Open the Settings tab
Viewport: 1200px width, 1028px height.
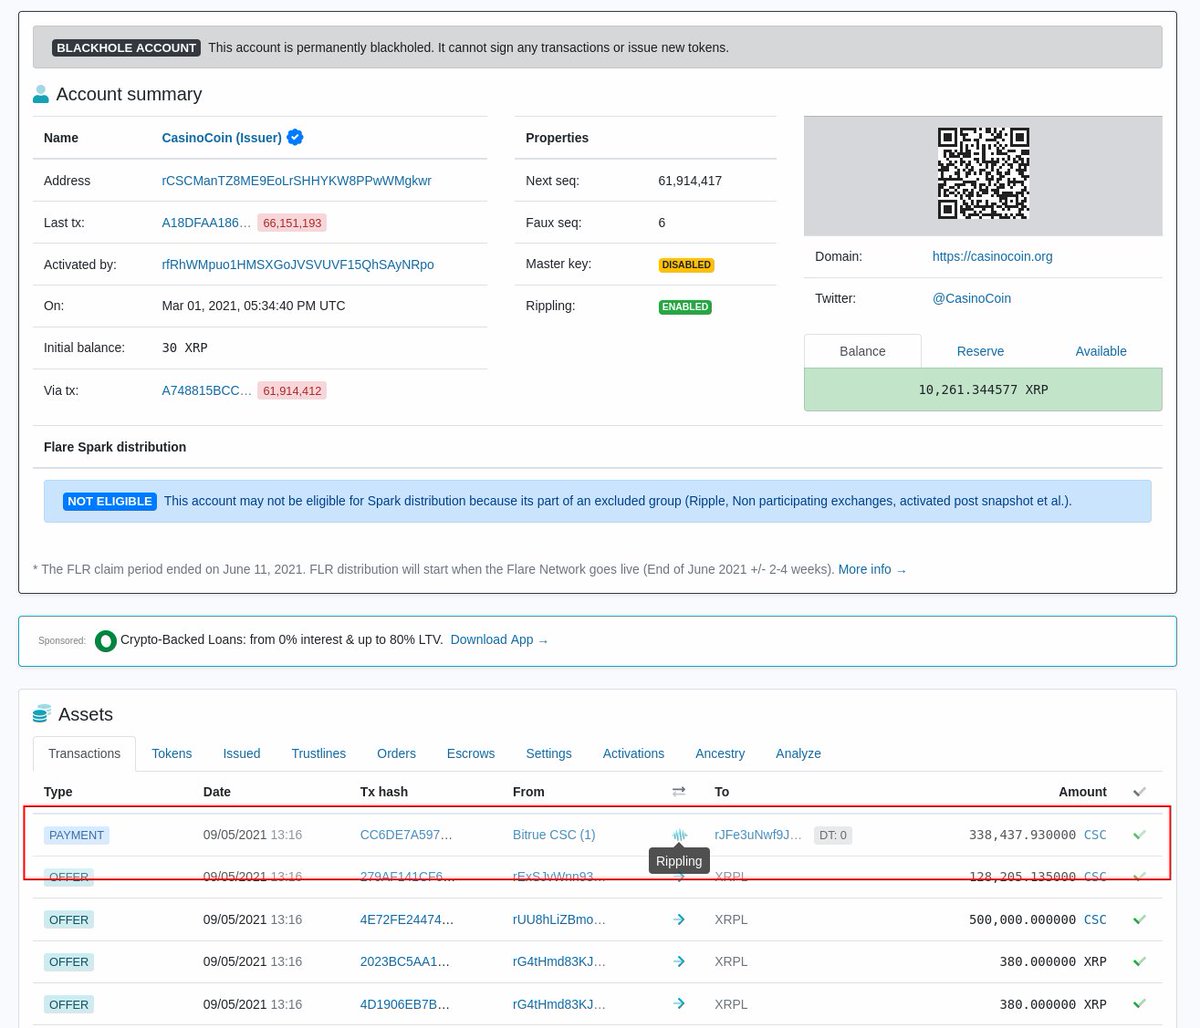point(549,753)
